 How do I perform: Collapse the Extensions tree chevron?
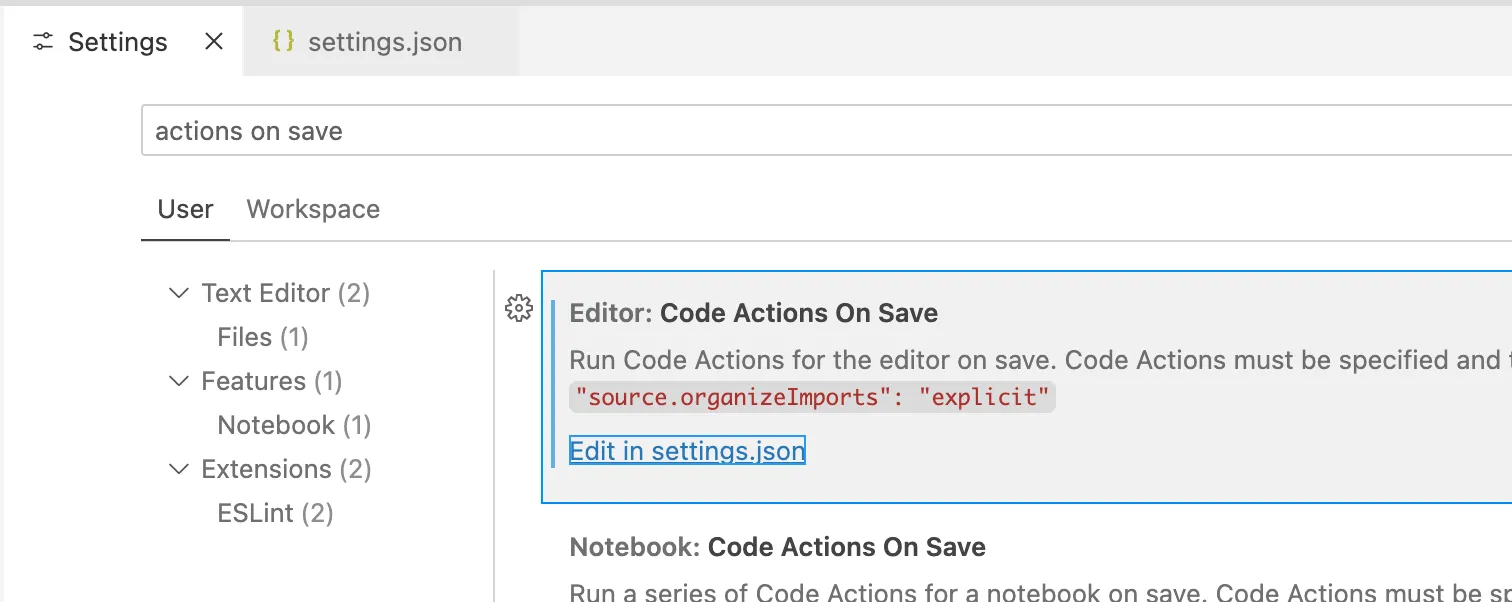[179, 469]
